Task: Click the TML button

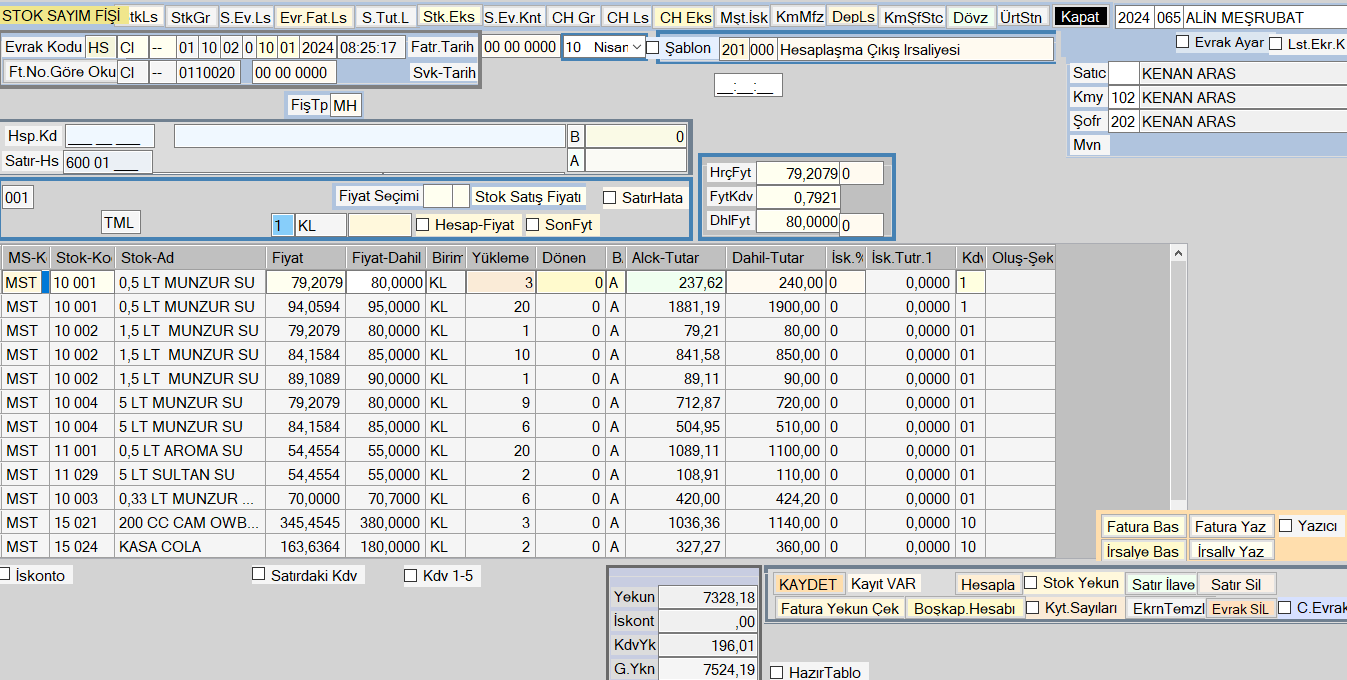Action: pyautogui.click(x=121, y=222)
